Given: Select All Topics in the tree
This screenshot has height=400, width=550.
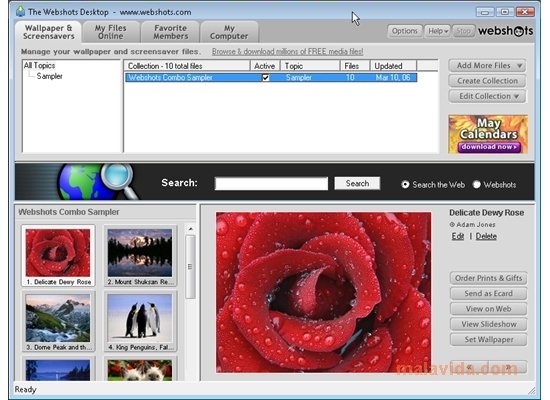Looking at the screenshot, I should pos(39,66).
